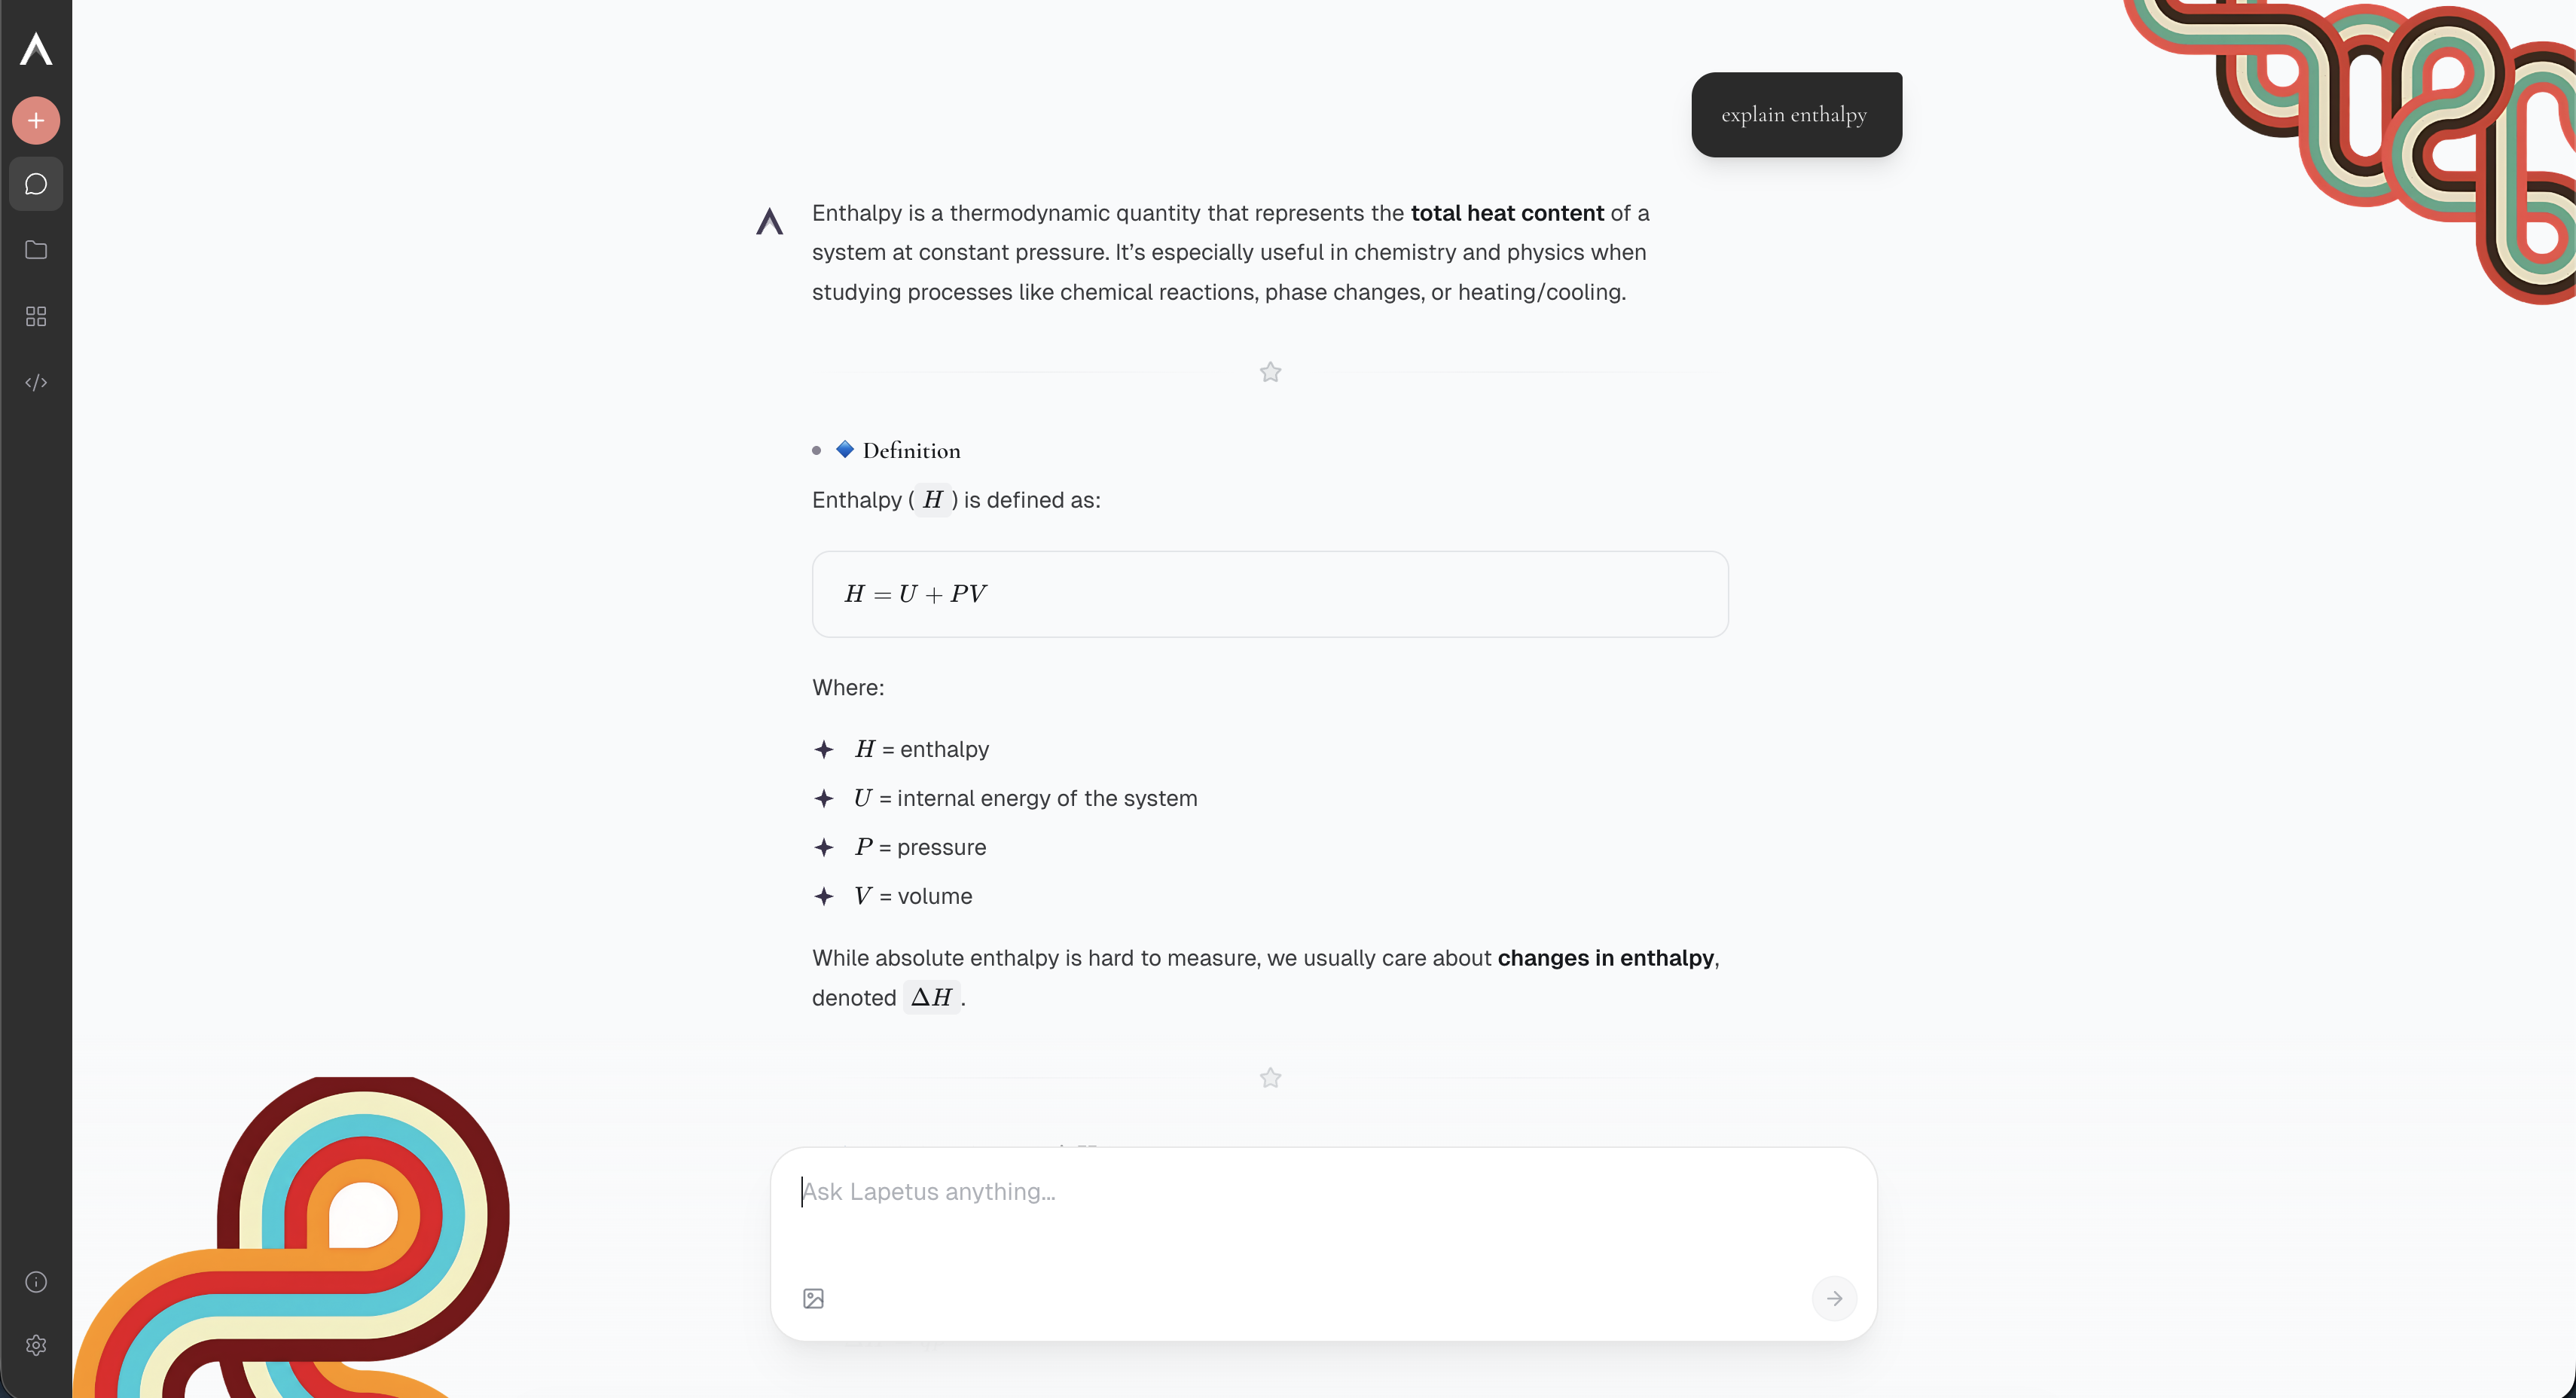
Task: Open the apps grid icon in sidebar
Action: pos(36,316)
